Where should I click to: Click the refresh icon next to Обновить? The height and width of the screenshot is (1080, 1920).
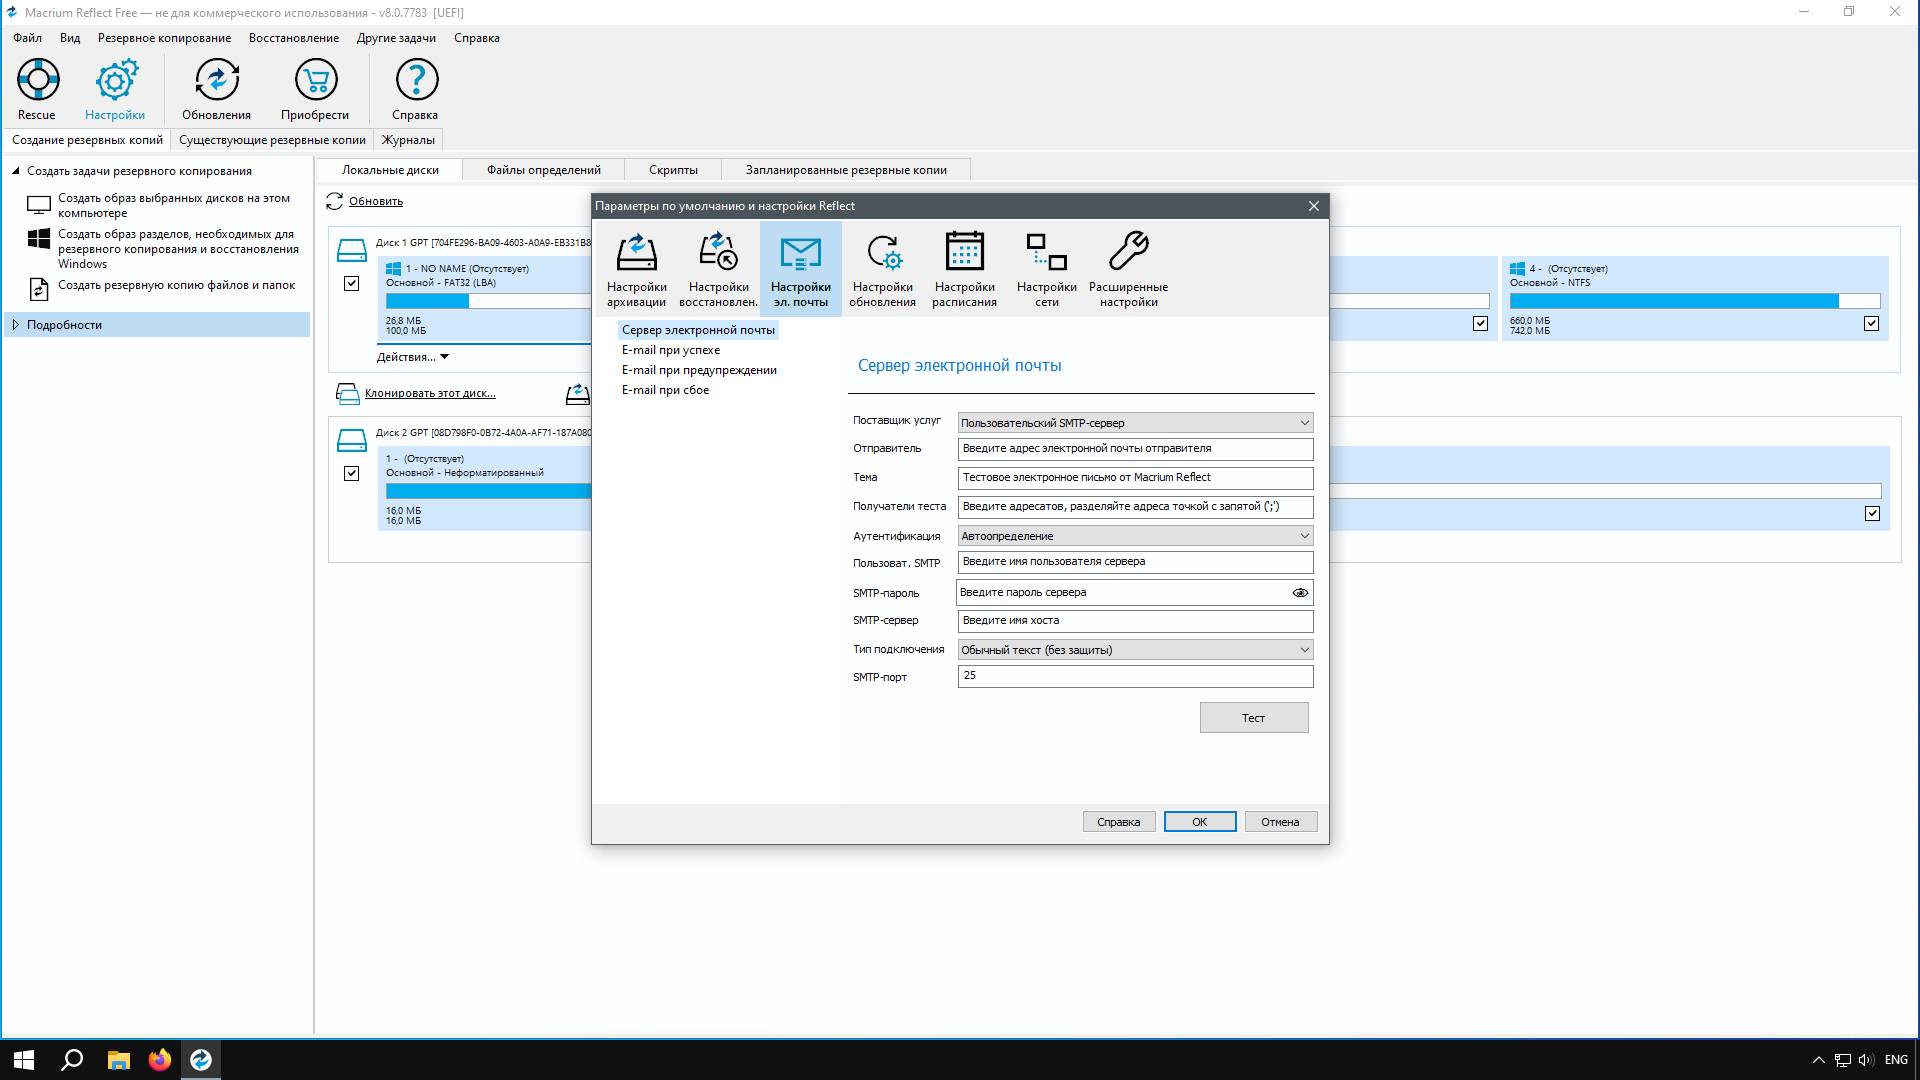click(335, 201)
